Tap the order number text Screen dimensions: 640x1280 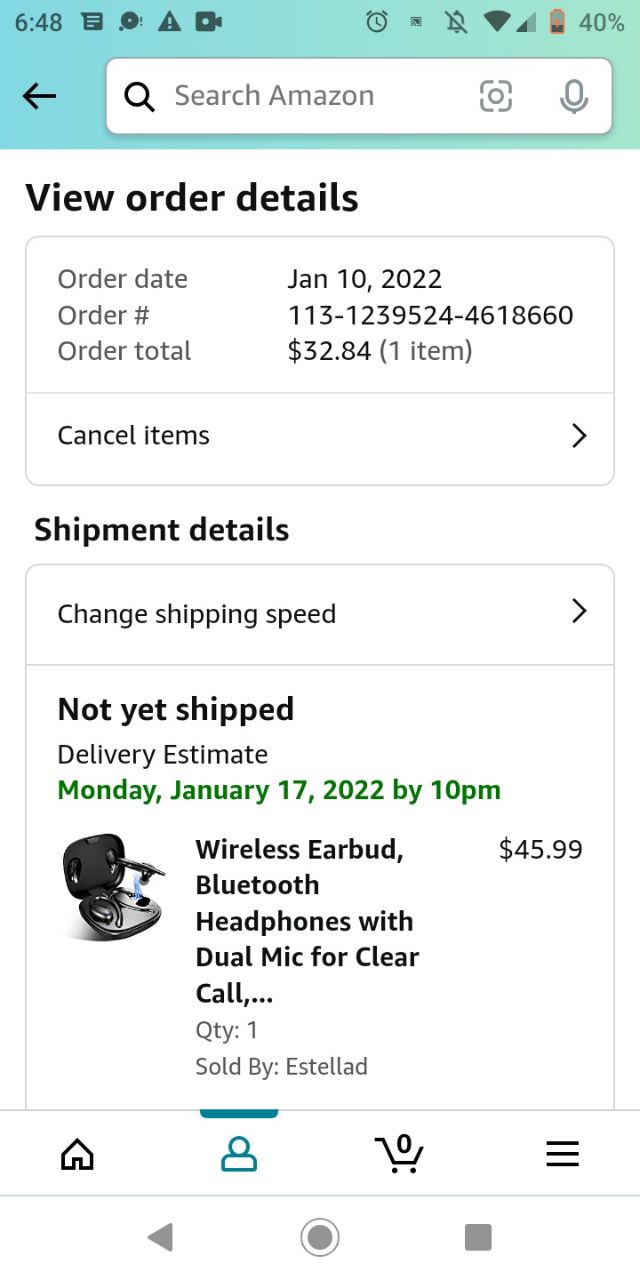coord(430,316)
